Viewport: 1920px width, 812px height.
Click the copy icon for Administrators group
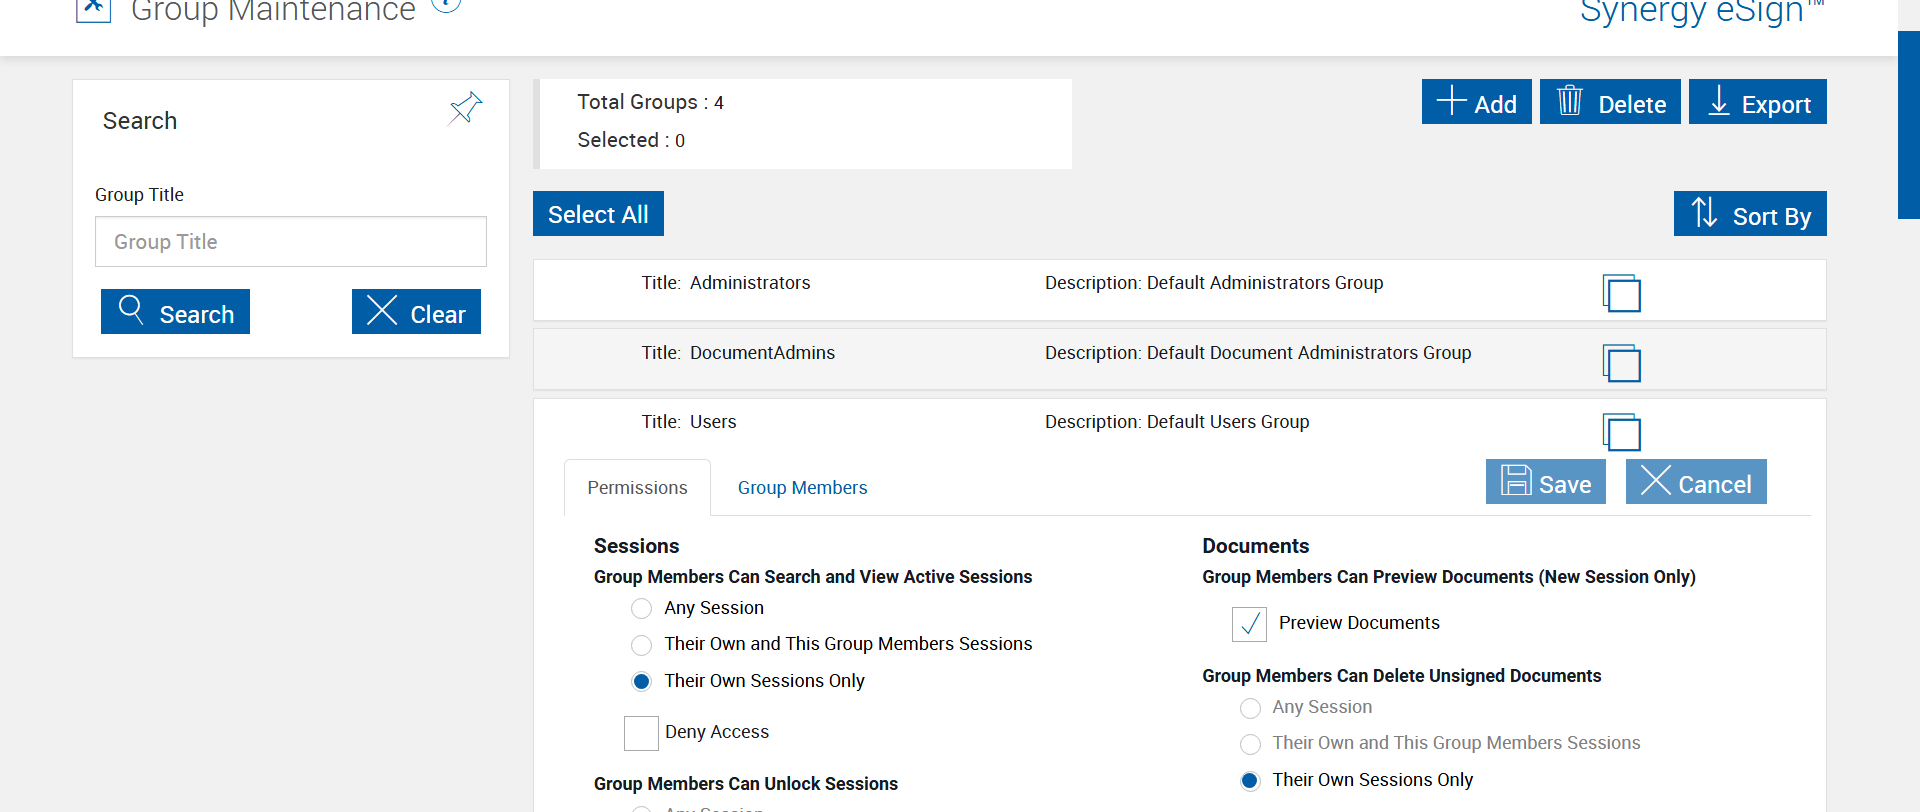click(x=1621, y=293)
